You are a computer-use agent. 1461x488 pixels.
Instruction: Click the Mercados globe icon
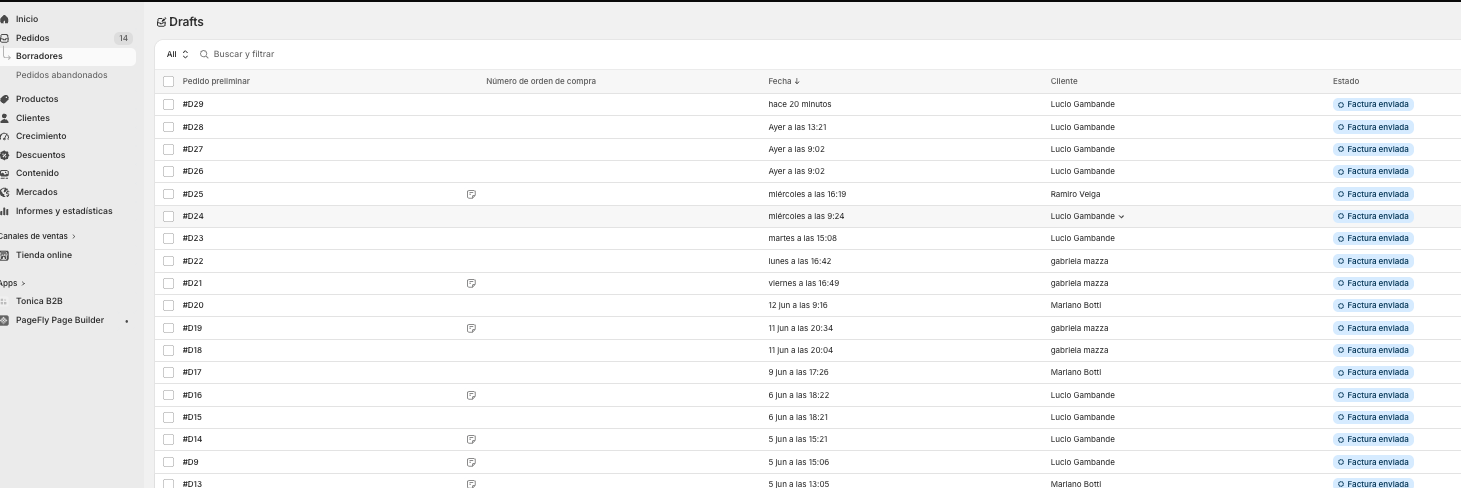click(x=4, y=192)
